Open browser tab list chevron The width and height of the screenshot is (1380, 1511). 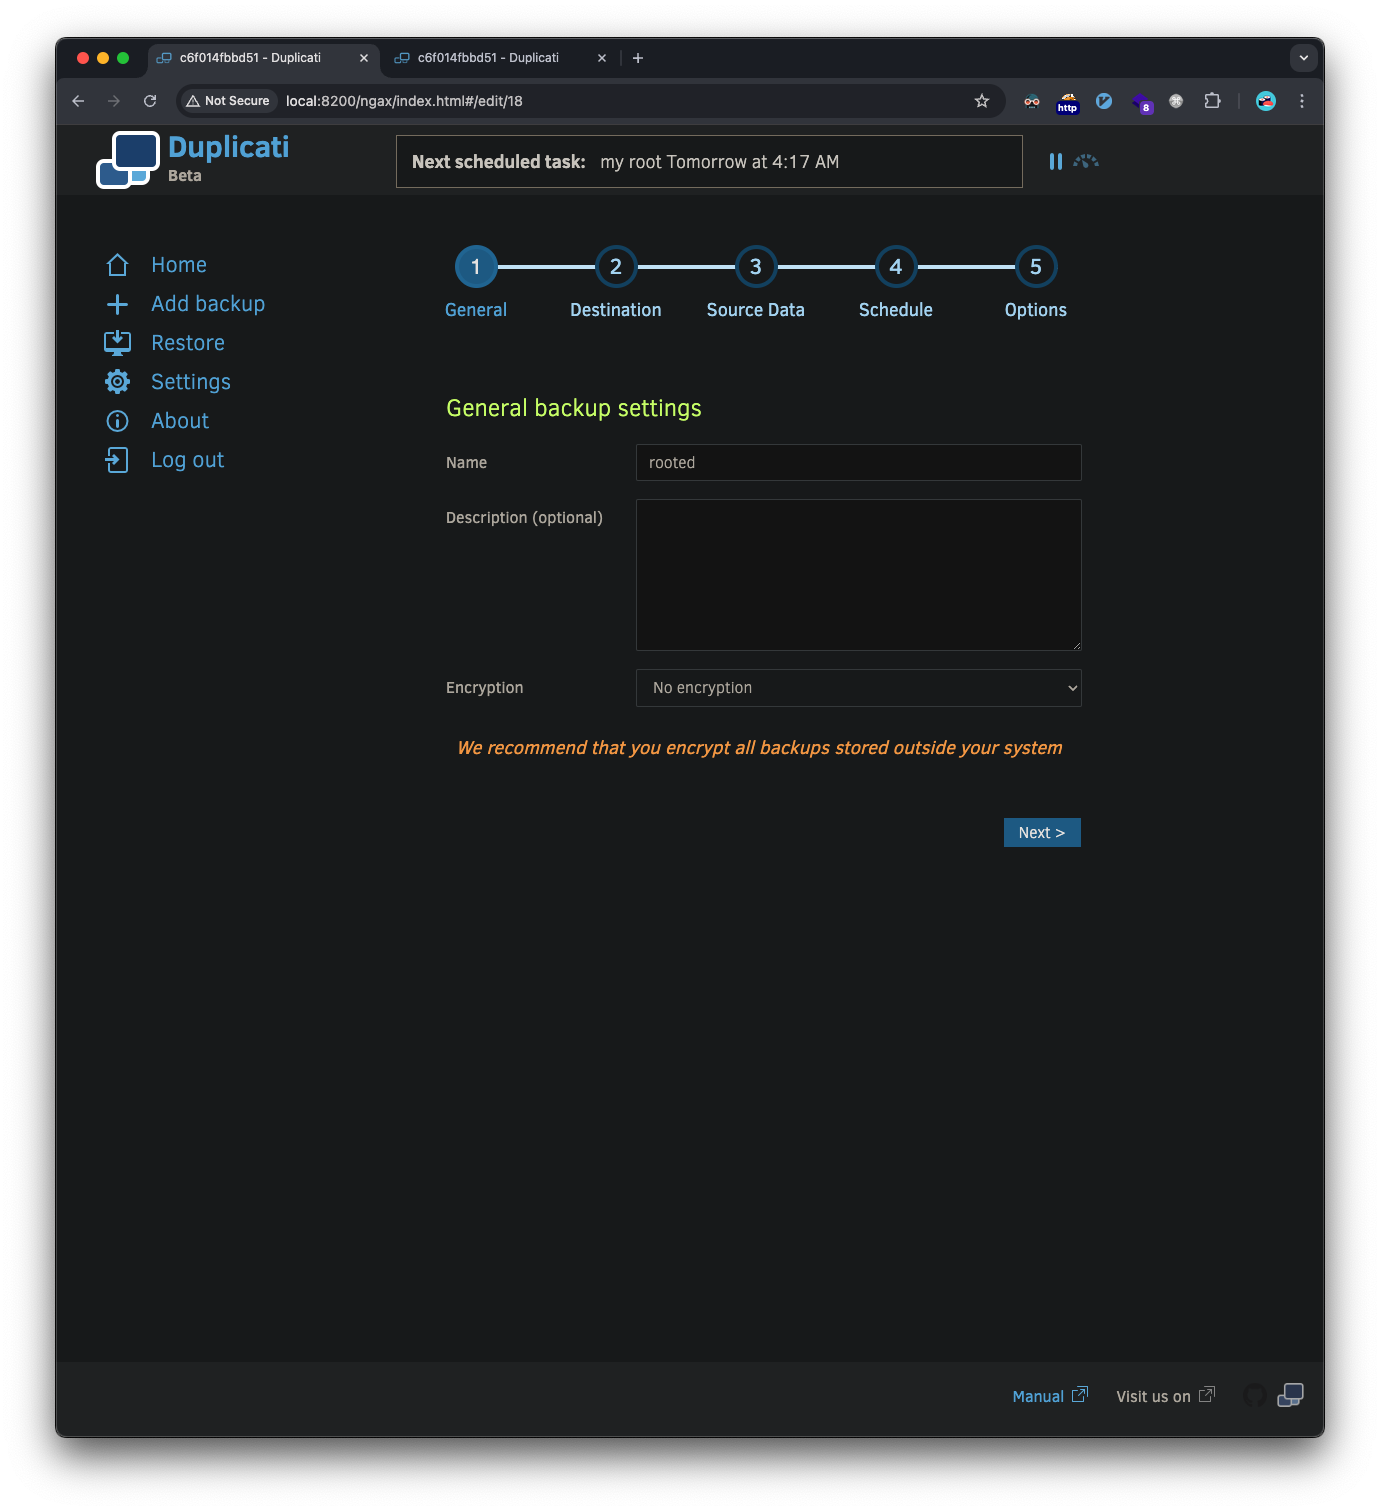pos(1303,58)
